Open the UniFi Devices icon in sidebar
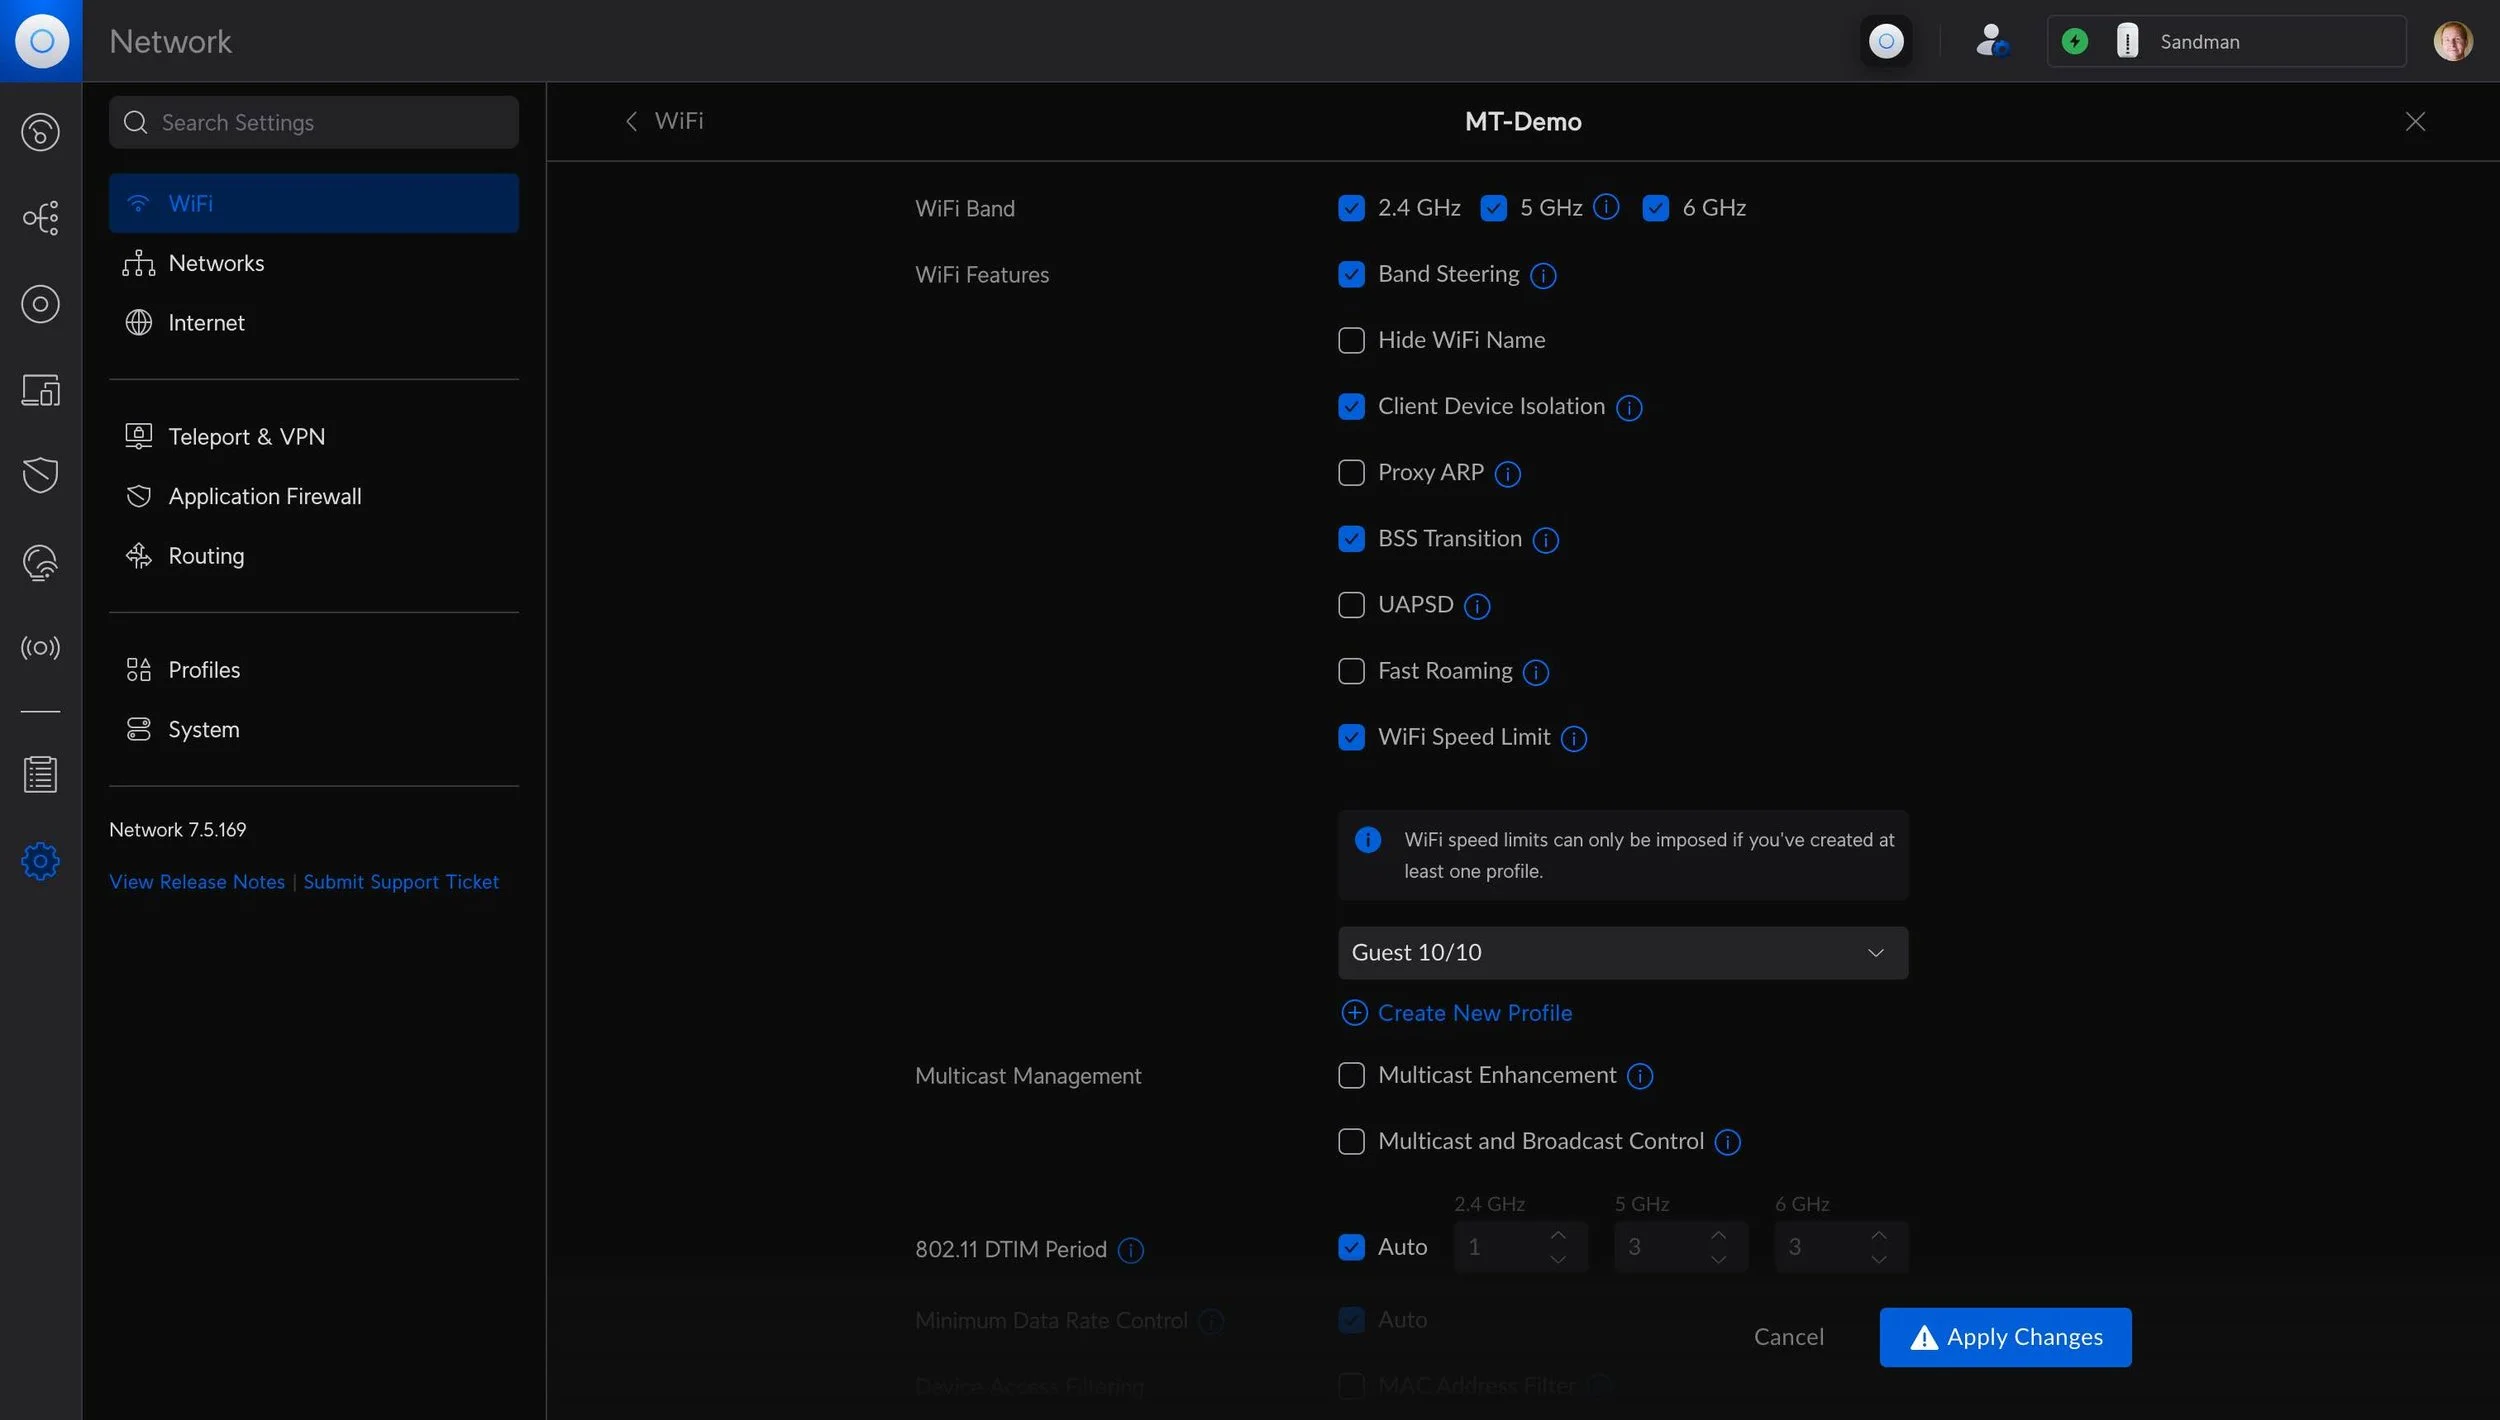The width and height of the screenshot is (2500, 1420). tap(40, 304)
